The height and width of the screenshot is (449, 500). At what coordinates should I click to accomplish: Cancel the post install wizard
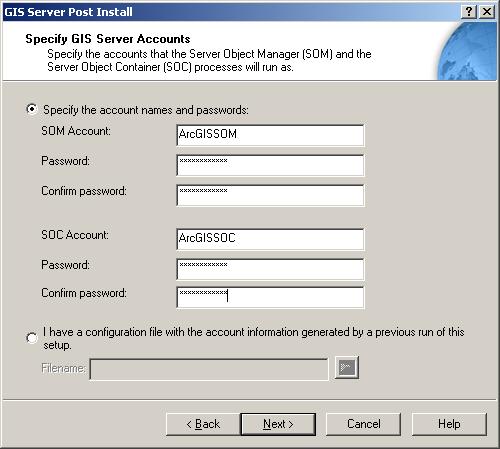click(x=363, y=424)
